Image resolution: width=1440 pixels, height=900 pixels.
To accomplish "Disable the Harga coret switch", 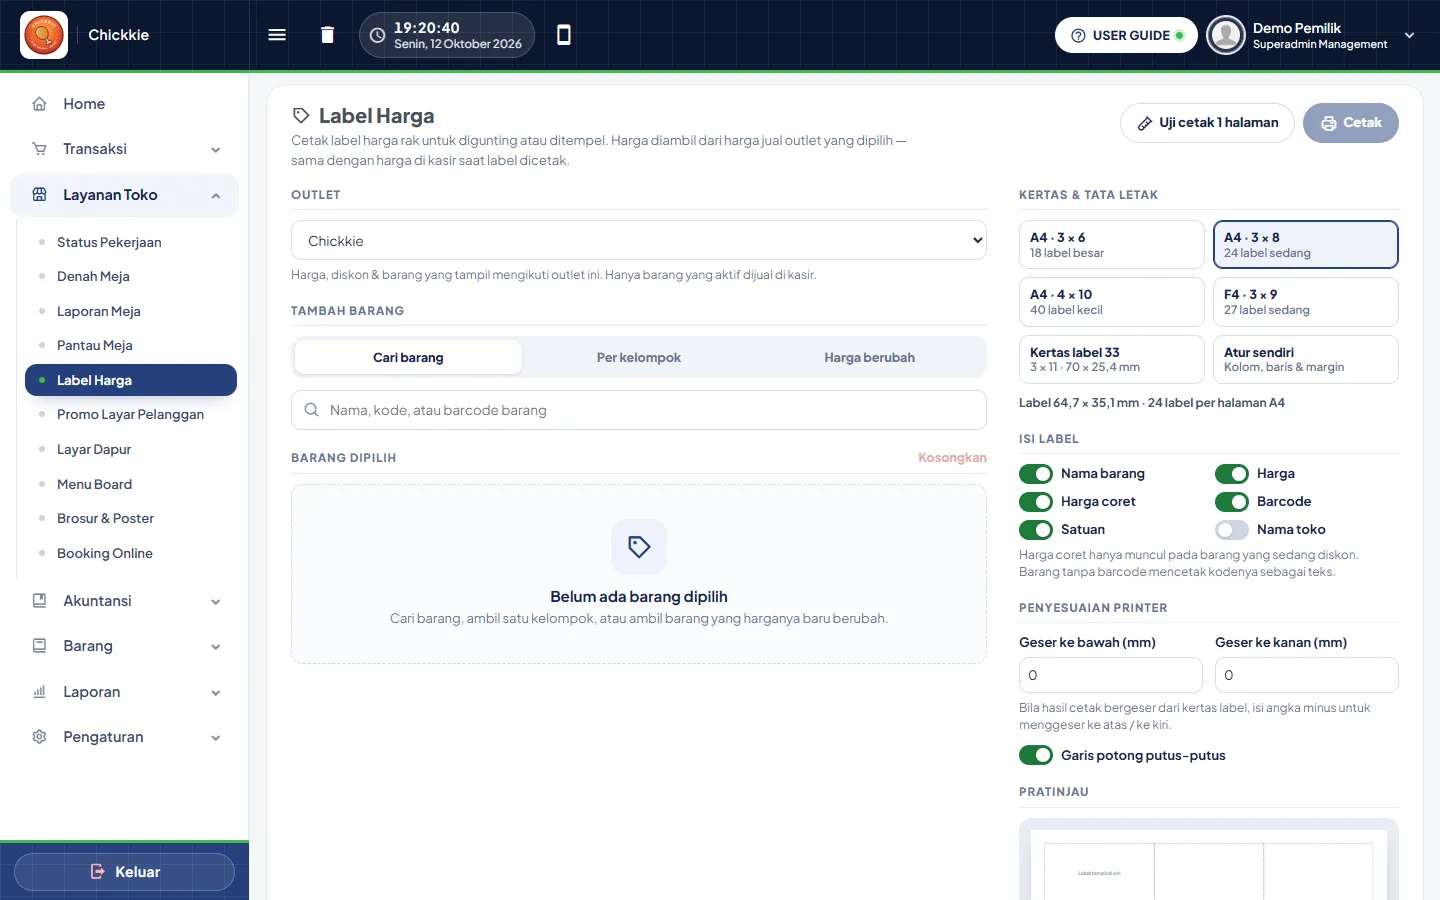I will [x=1036, y=501].
